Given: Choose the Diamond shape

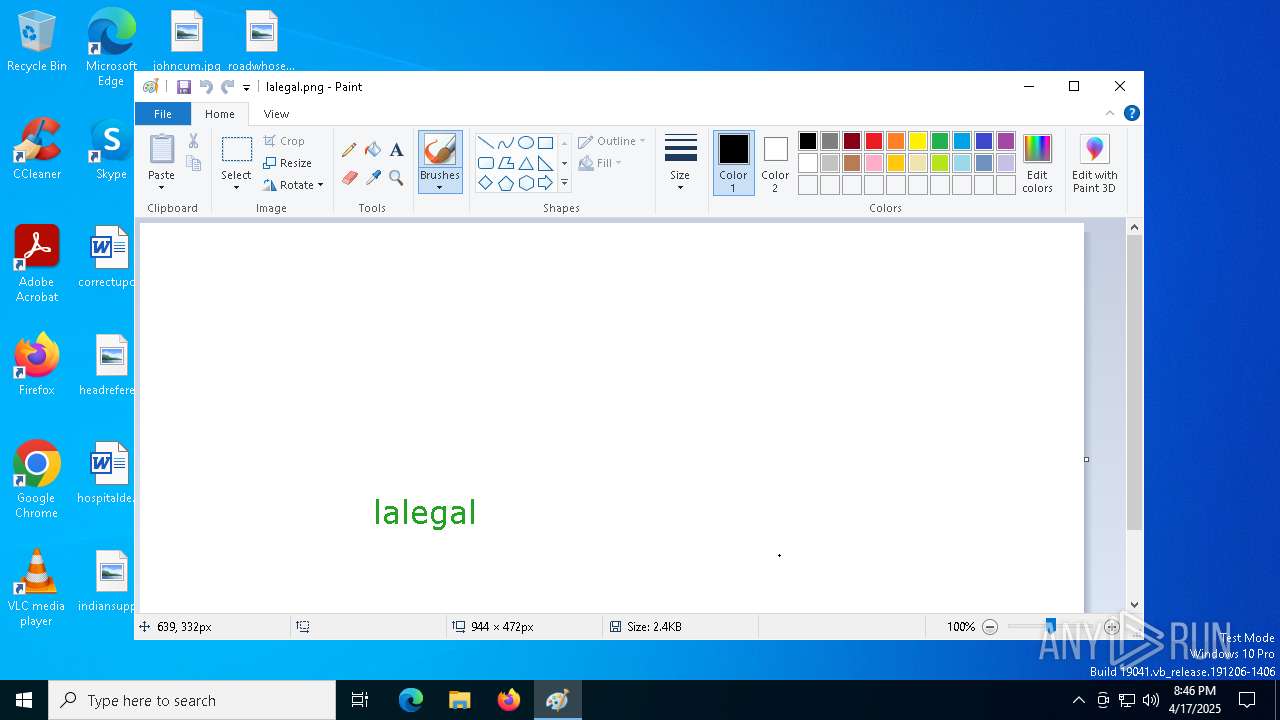Looking at the screenshot, I should [x=485, y=183].
